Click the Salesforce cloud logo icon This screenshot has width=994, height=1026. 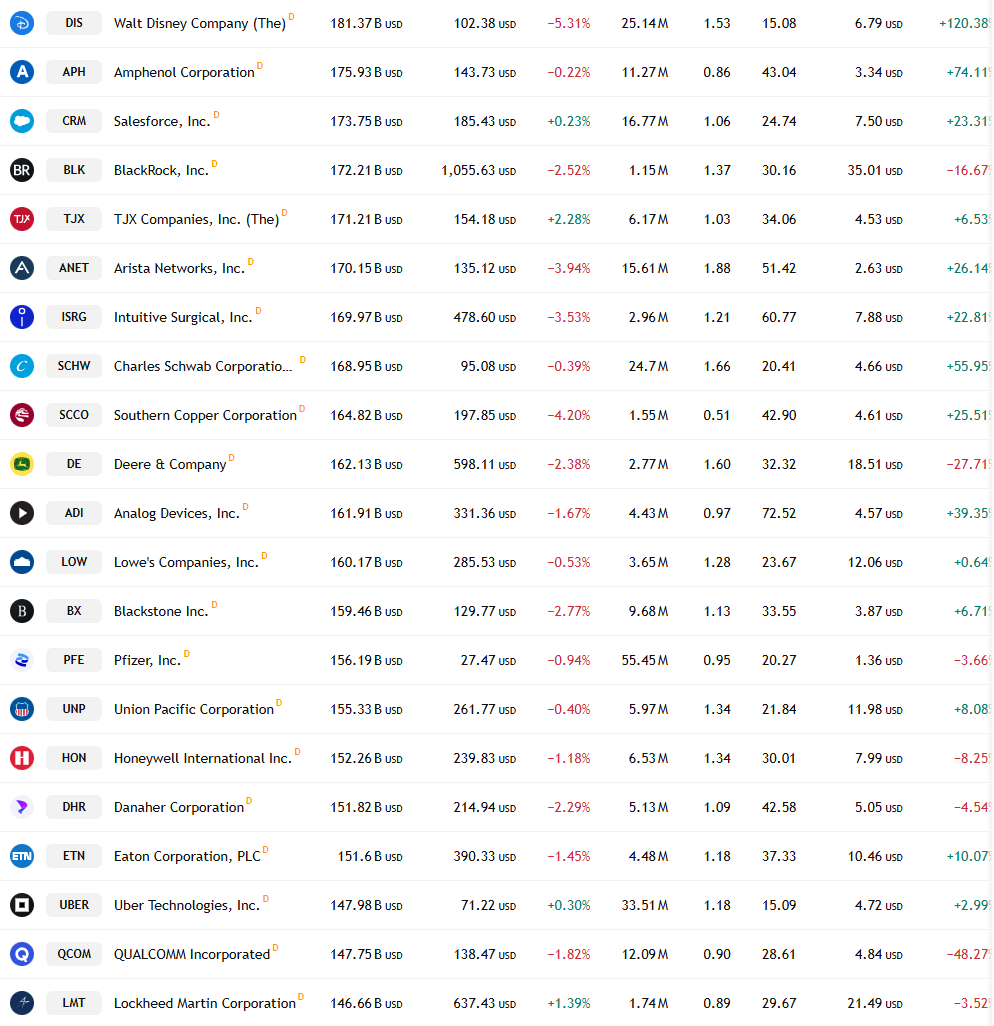[22, 121]
